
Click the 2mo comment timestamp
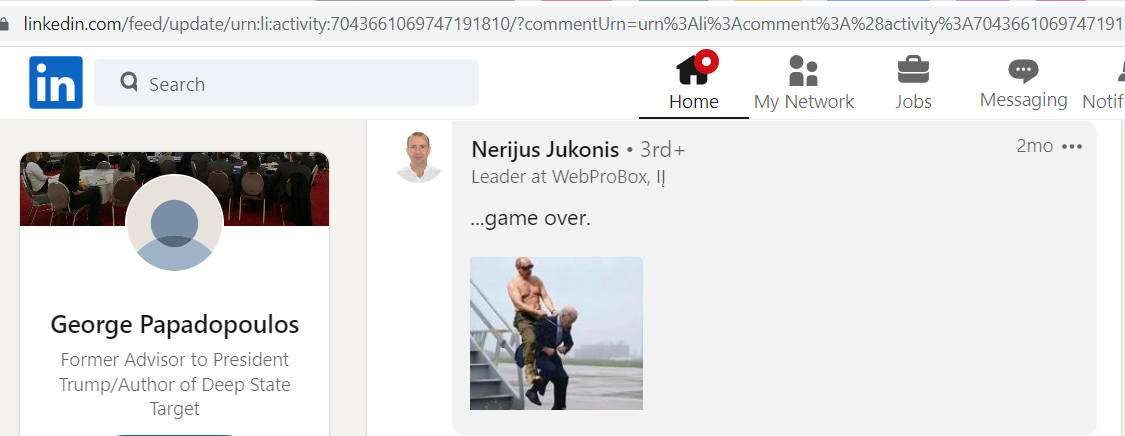pos(1035,146)
